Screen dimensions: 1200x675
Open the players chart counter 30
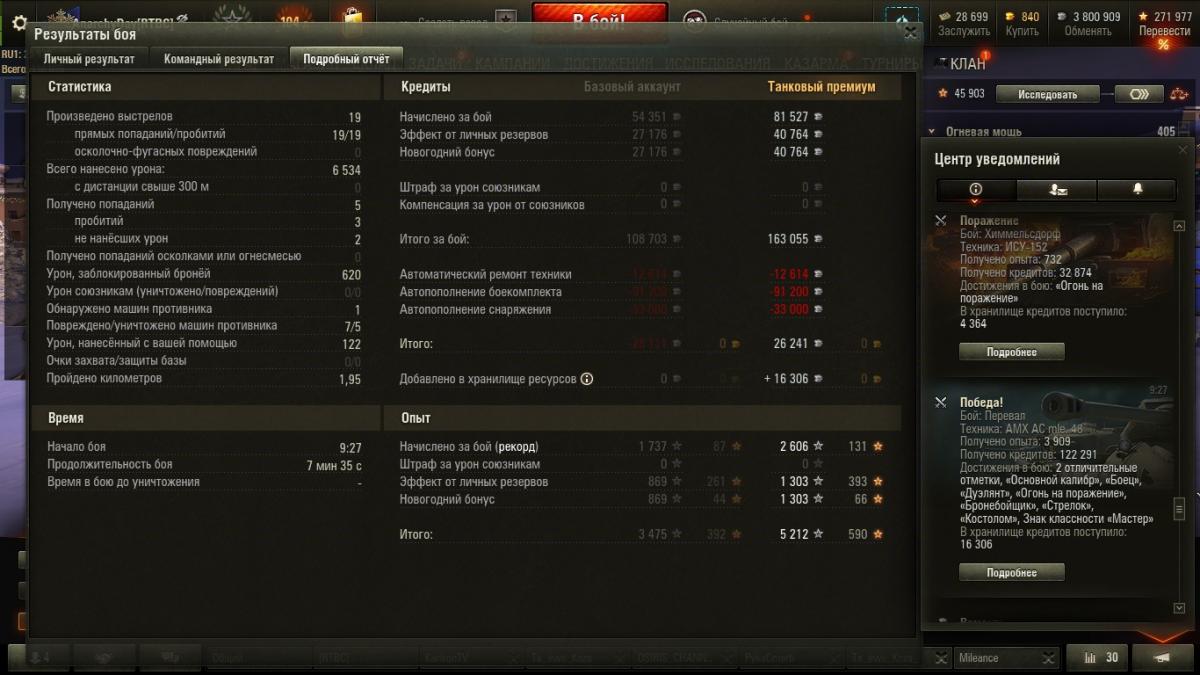pyautogui.click(x=1099, y=657)
